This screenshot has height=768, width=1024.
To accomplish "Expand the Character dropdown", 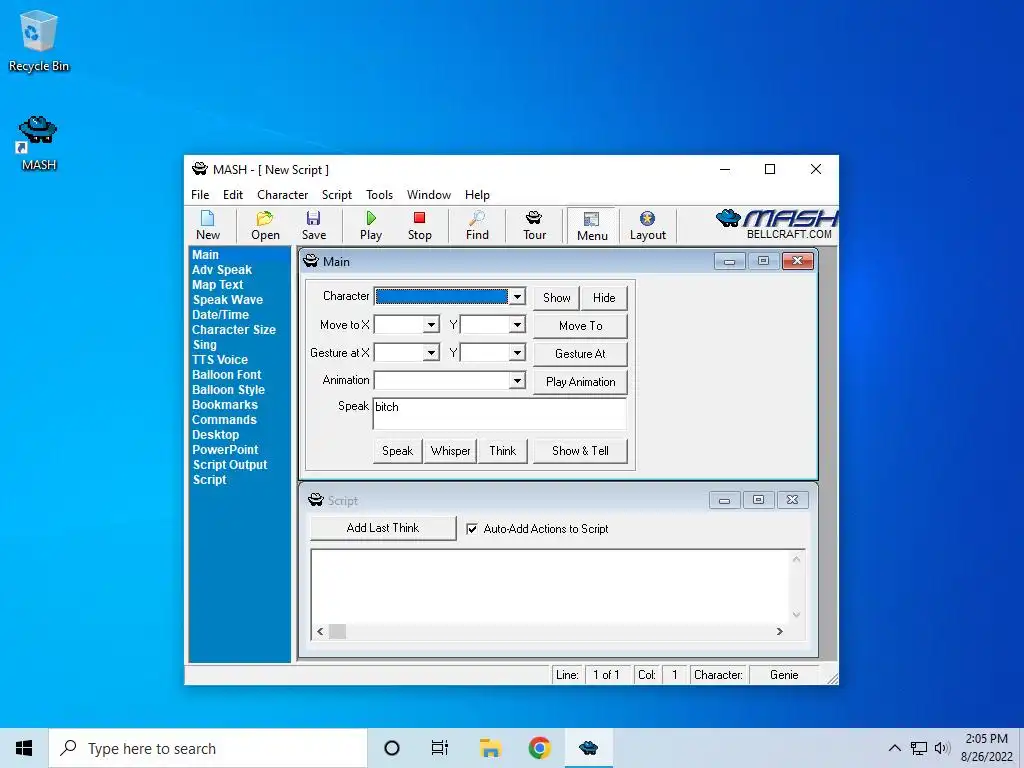I will [517, 296].
